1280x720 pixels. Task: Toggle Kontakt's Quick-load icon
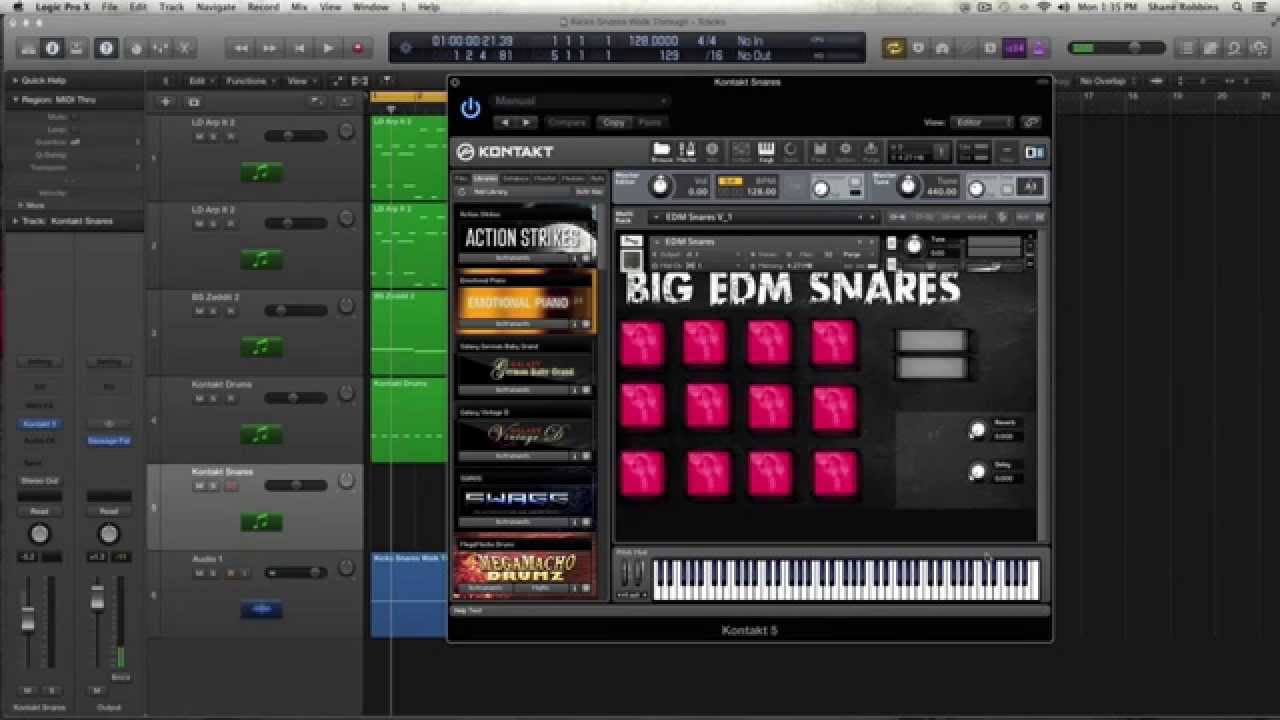pos(791,151)
